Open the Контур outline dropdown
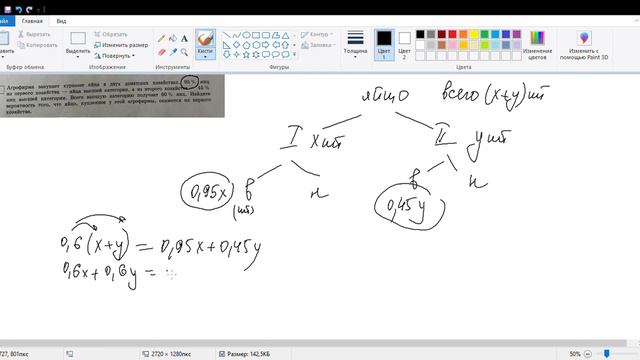640x360 pixels. click(317, 35)
